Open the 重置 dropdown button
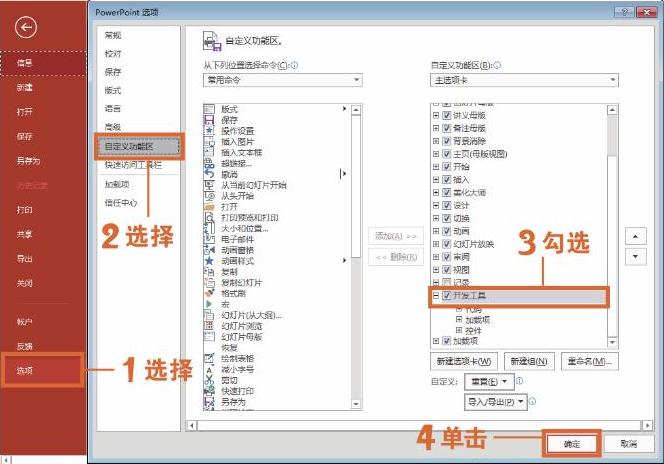 pyautogui.click(x=489, y=381)
